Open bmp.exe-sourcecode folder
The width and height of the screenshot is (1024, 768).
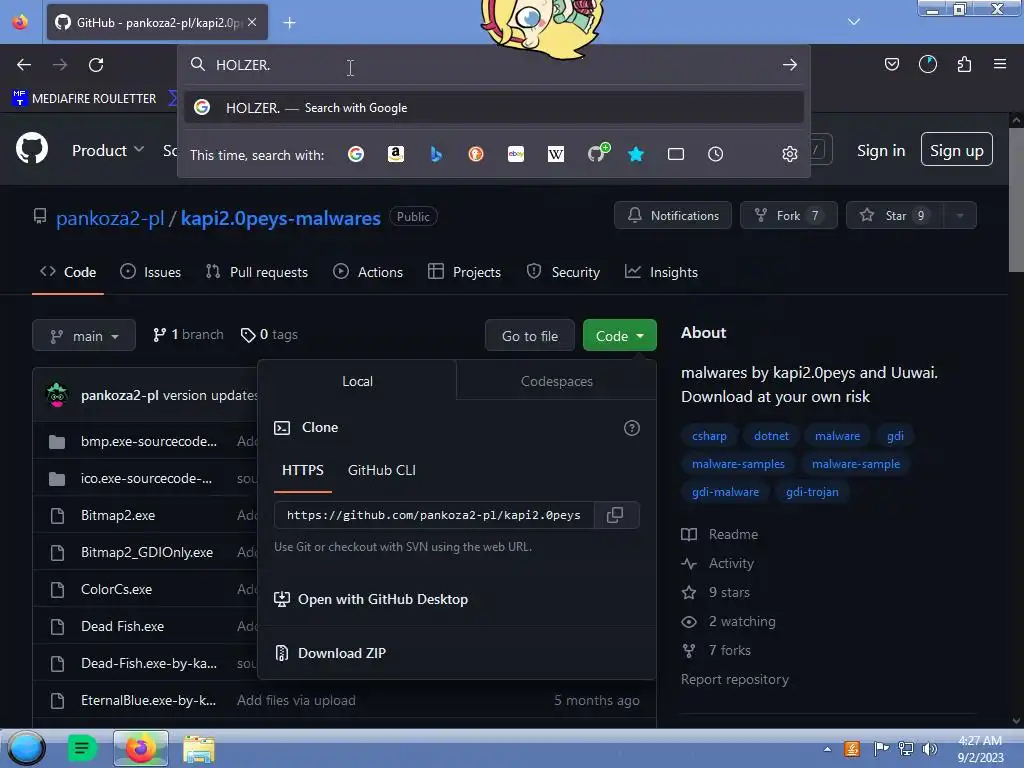[149, 441]
